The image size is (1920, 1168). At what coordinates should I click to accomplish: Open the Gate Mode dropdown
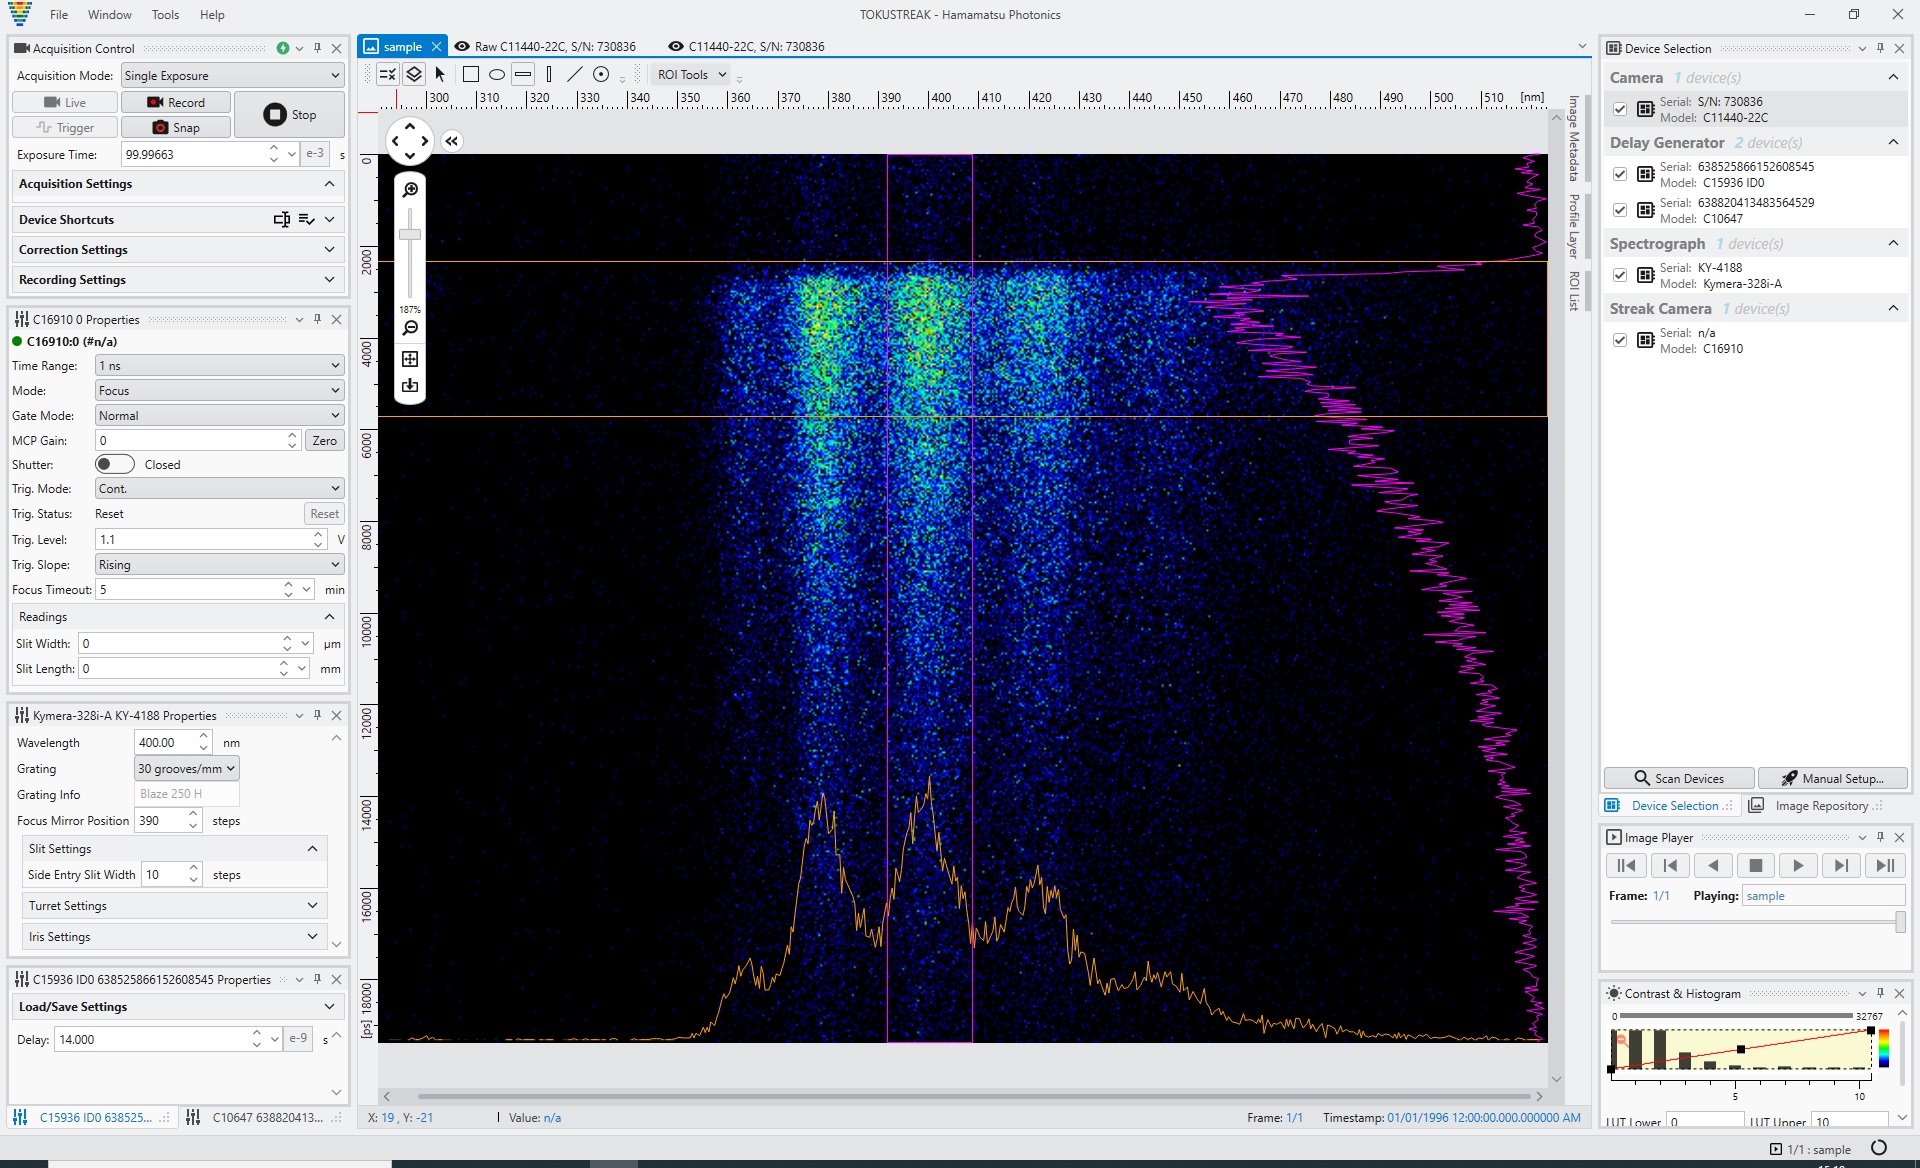tap(220, 415)
